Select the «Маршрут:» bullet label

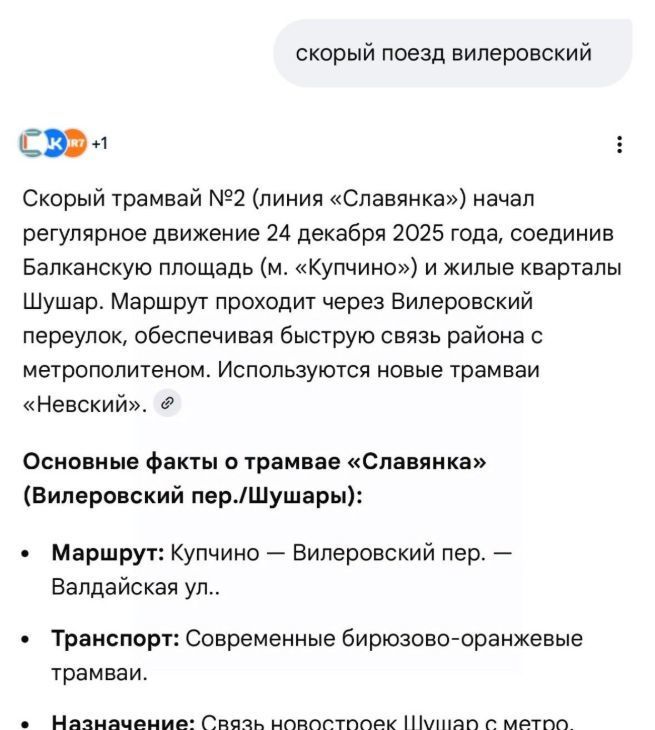click(x=107, y=553)
